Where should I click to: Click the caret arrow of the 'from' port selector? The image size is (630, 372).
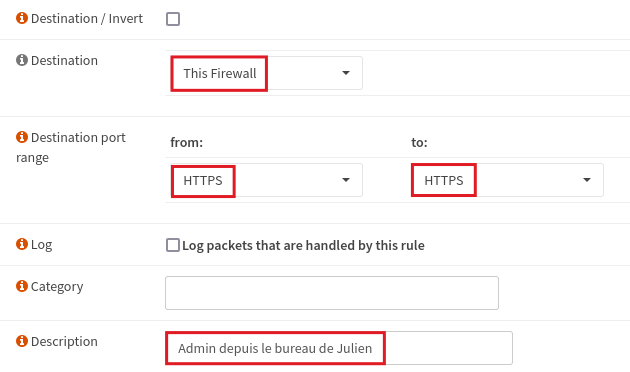pyautogui.click(x=346, y=180)
